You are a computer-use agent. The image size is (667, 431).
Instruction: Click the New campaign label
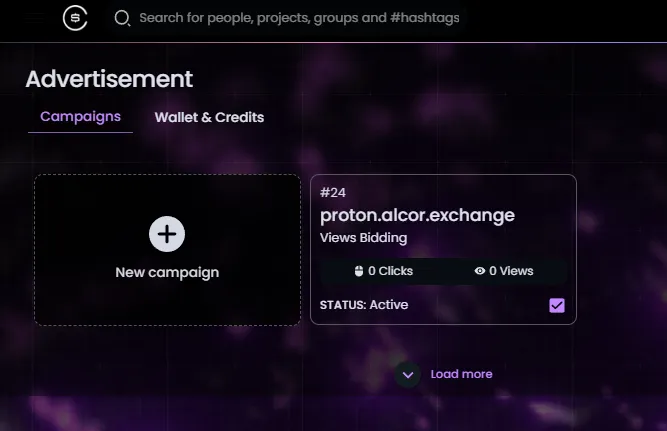coord(167,272)
